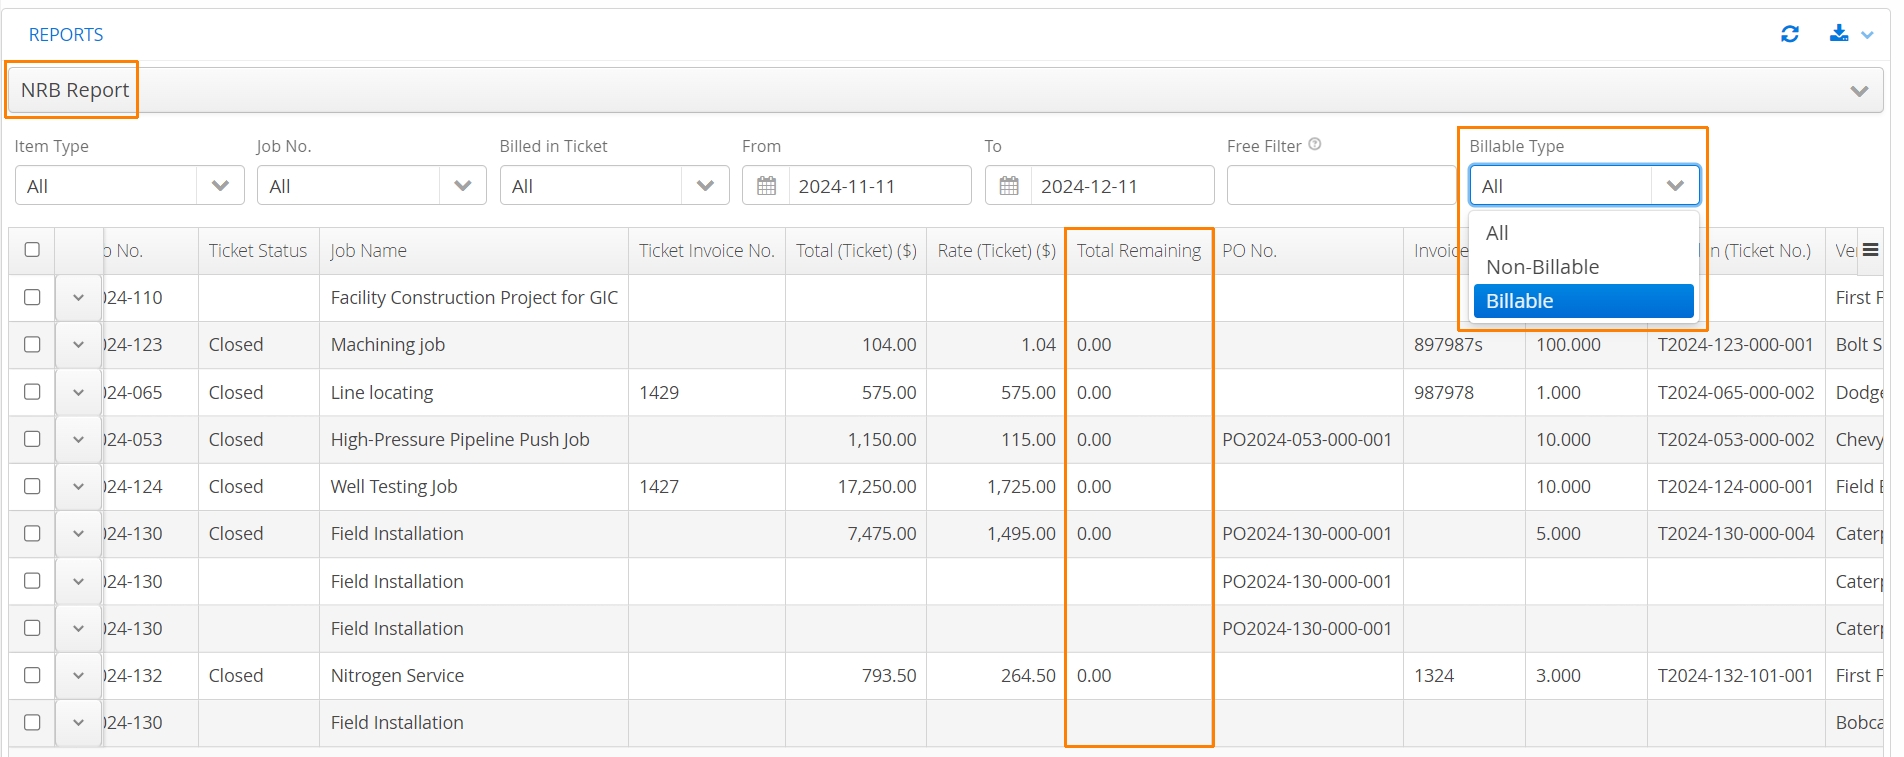Click the Free Filter text input
The width and height of the screenshot is (1904, 757).
pyautogui.click(x=1341, y=186)
